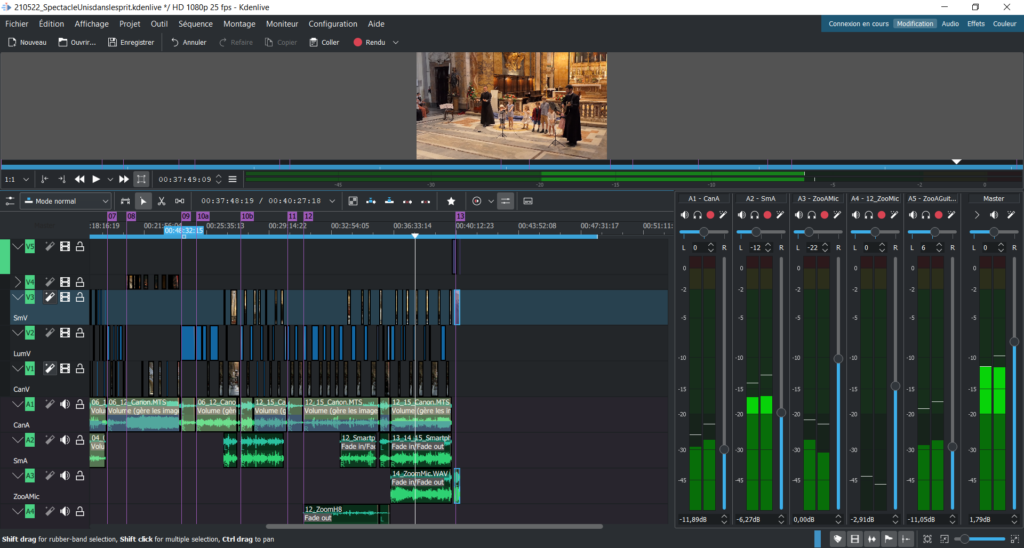
Task: Adjust the A2 - SmA volume fader
Action: coord(781,413)
